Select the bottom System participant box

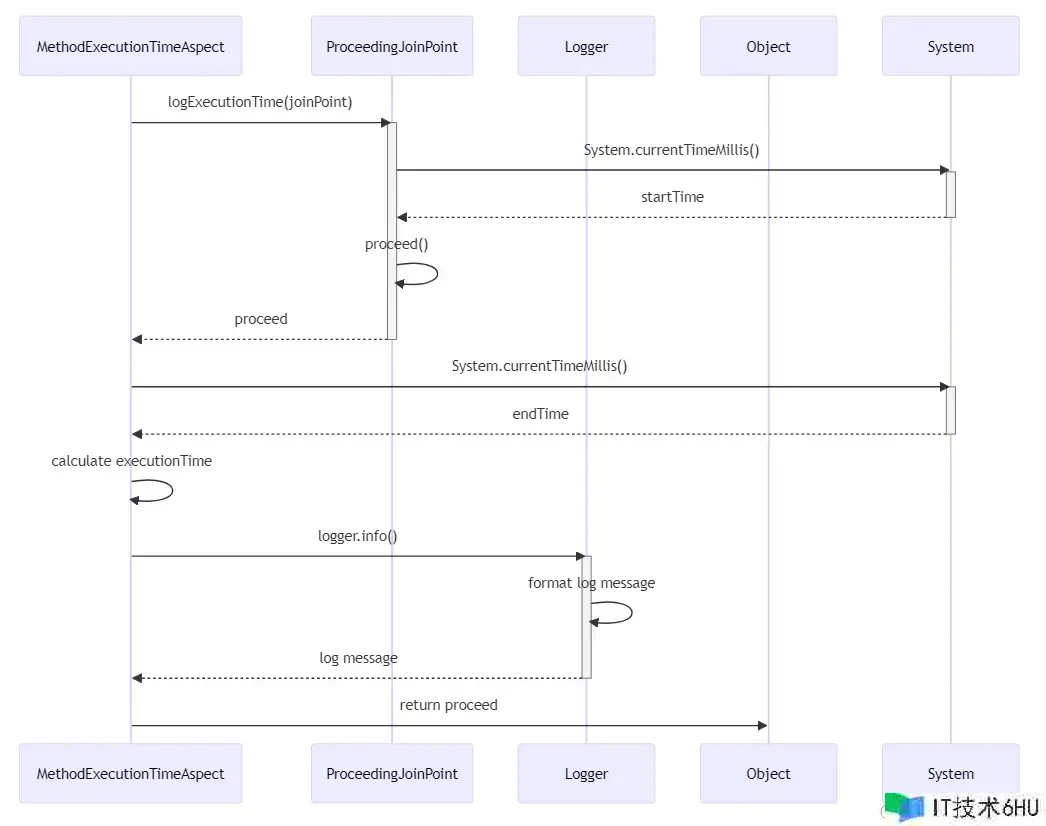coord(950,773)
